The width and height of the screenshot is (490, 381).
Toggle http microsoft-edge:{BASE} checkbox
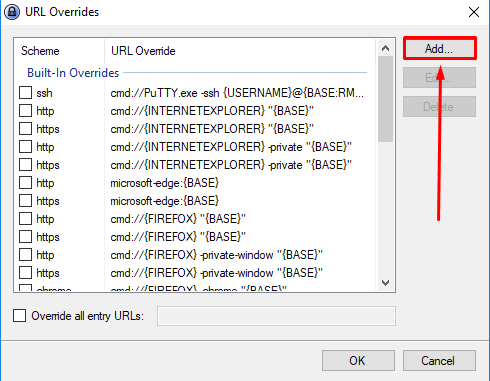click(x=26, y=183)
